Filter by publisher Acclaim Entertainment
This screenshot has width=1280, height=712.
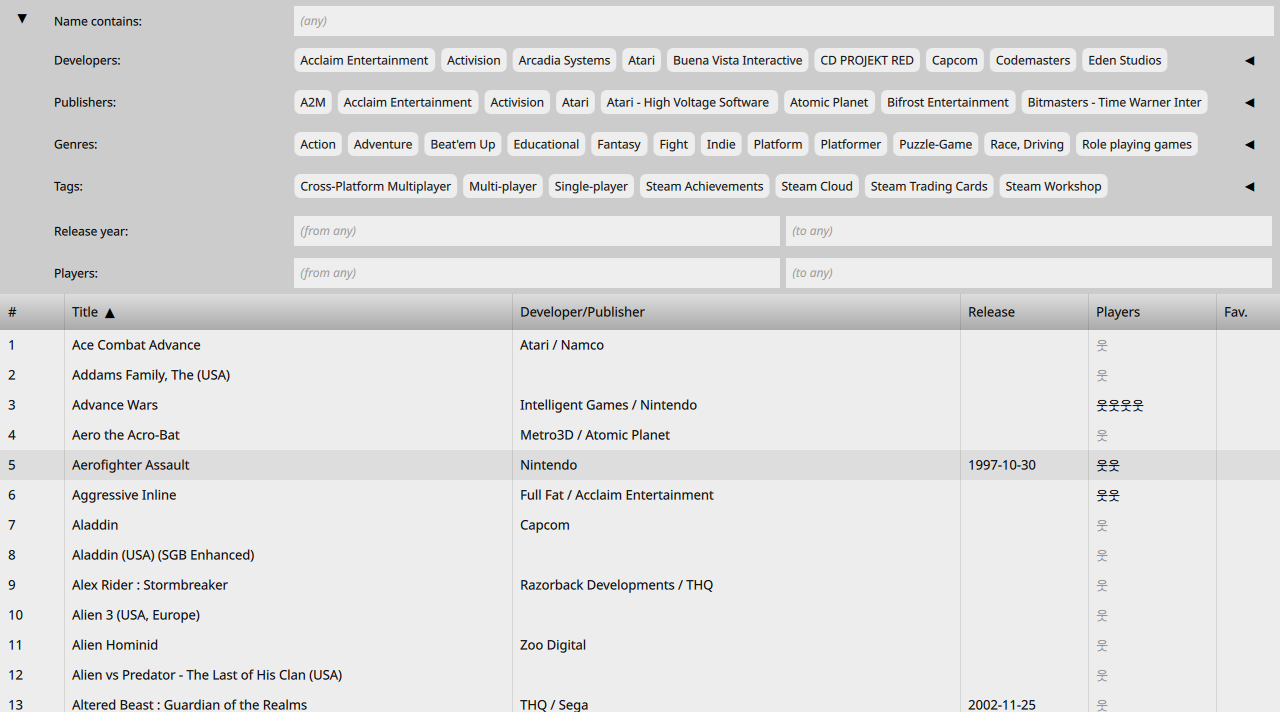(408, 102)
